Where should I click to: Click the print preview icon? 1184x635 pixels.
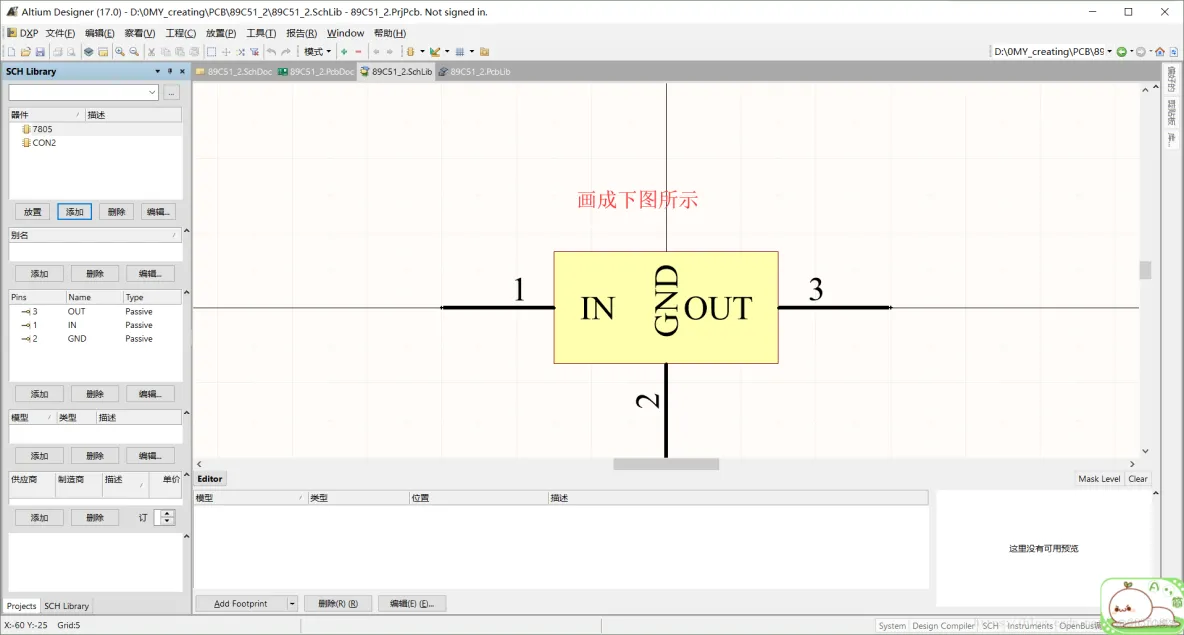pyautogui.click(x=71, y=52)
